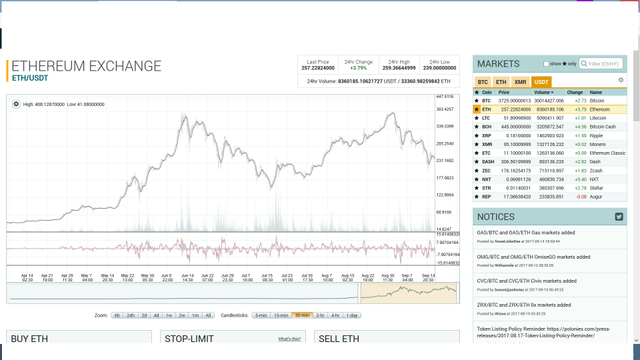Star the XRP Ripple market

(x=476, y=136)
